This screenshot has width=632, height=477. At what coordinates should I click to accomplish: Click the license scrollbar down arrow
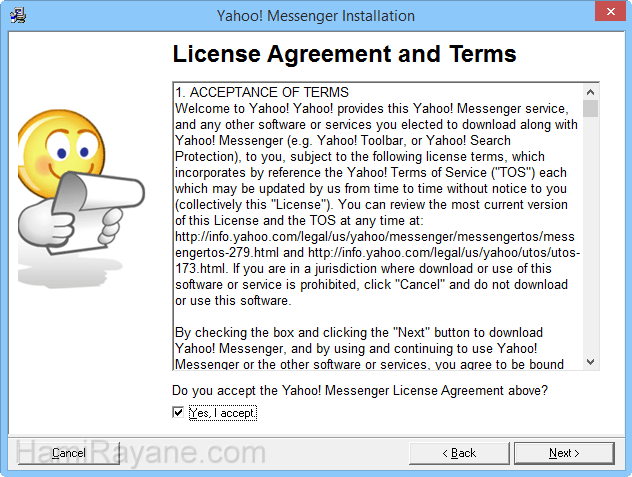pyautogui.click(x=590, y=362)
